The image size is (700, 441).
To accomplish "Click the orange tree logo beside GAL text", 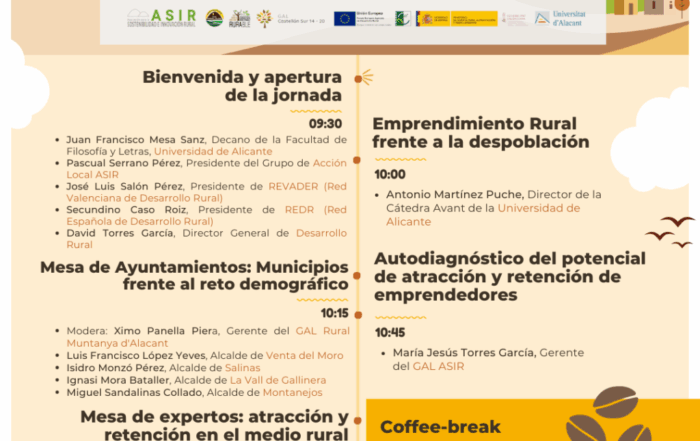I will click(264, 19).
